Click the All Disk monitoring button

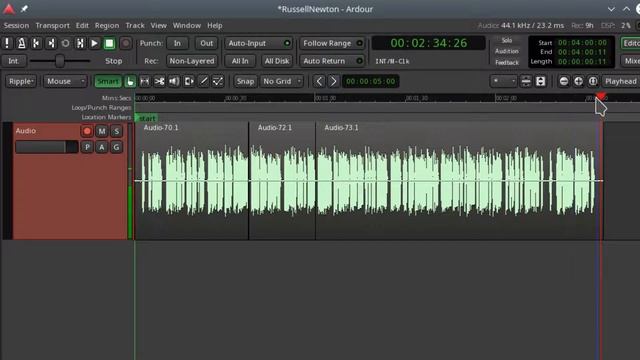click(x=277, y=61)
